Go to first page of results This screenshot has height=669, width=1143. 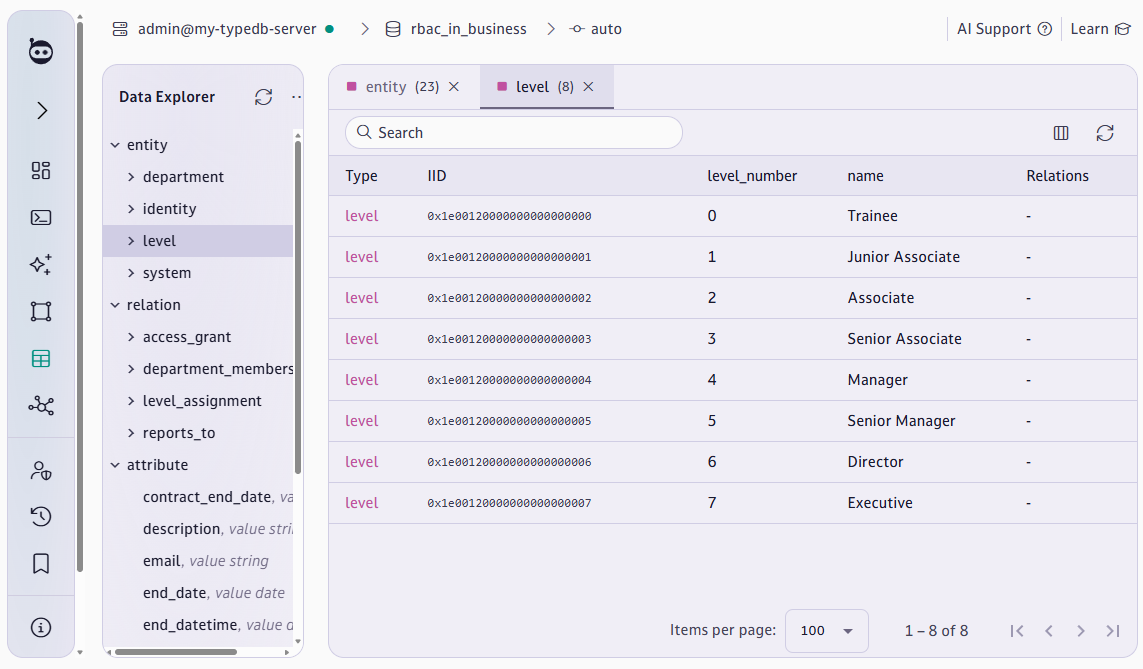[1017, 631]
